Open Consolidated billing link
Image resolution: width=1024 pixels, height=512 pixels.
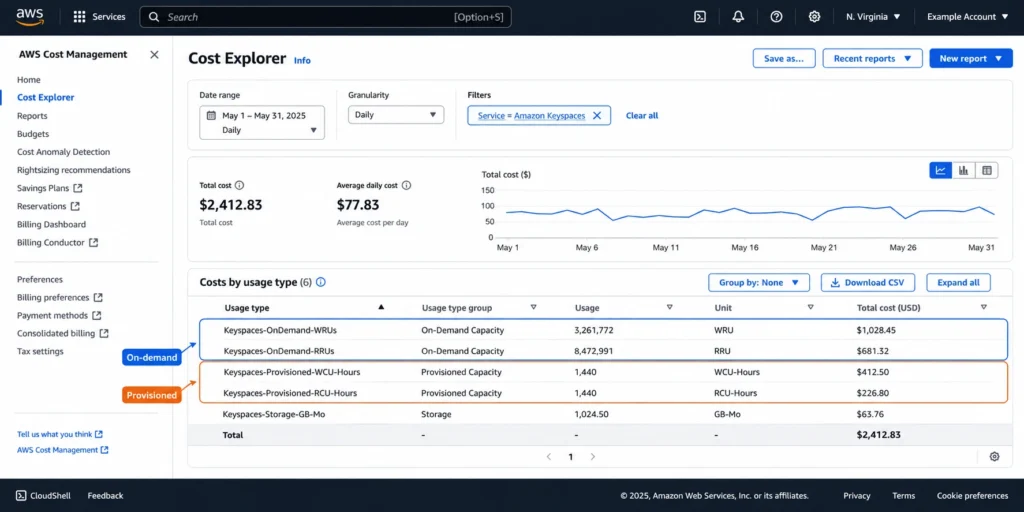[63, 333]
